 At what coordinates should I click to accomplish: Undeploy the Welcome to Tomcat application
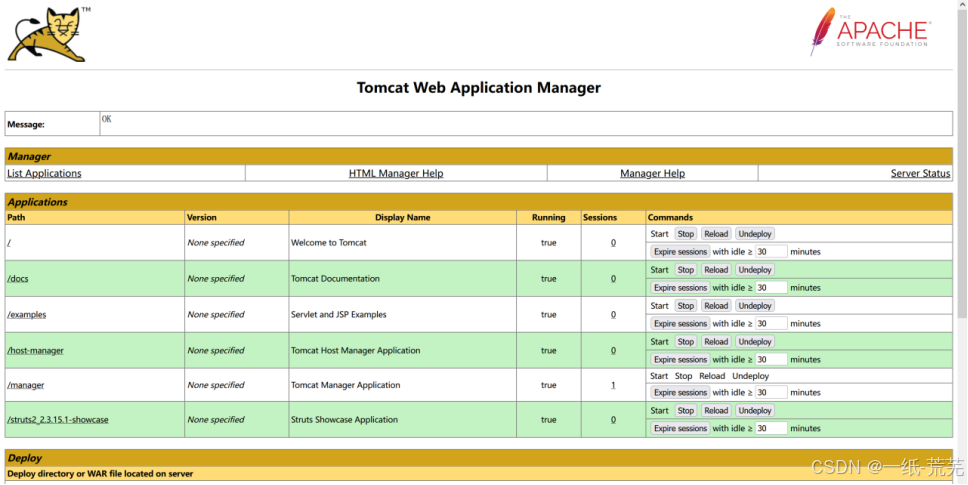[754, 234]
